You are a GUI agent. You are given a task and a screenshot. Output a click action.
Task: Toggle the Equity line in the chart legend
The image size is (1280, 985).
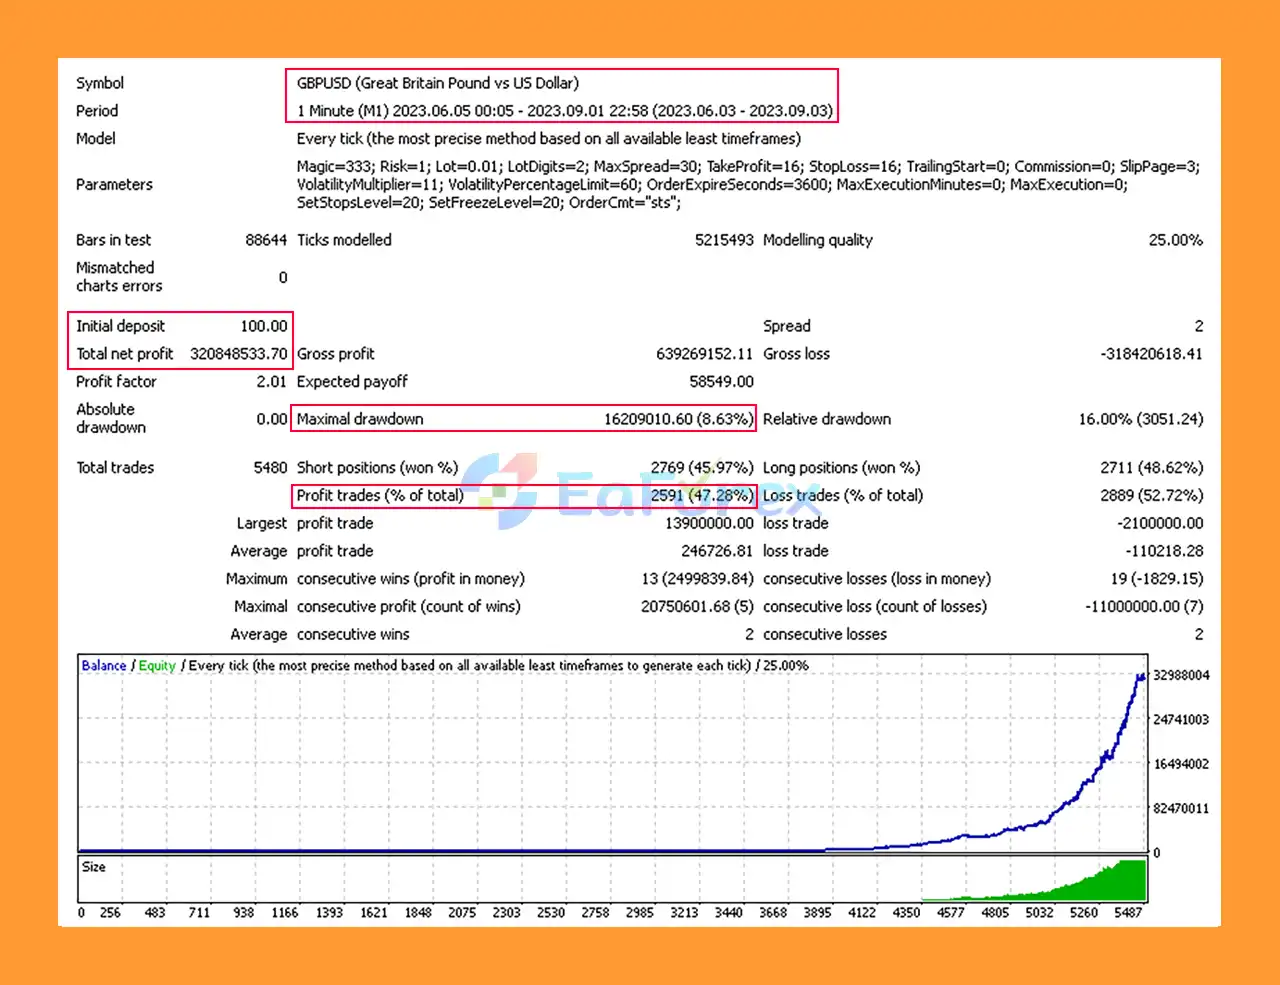click(x=156, y=665)
